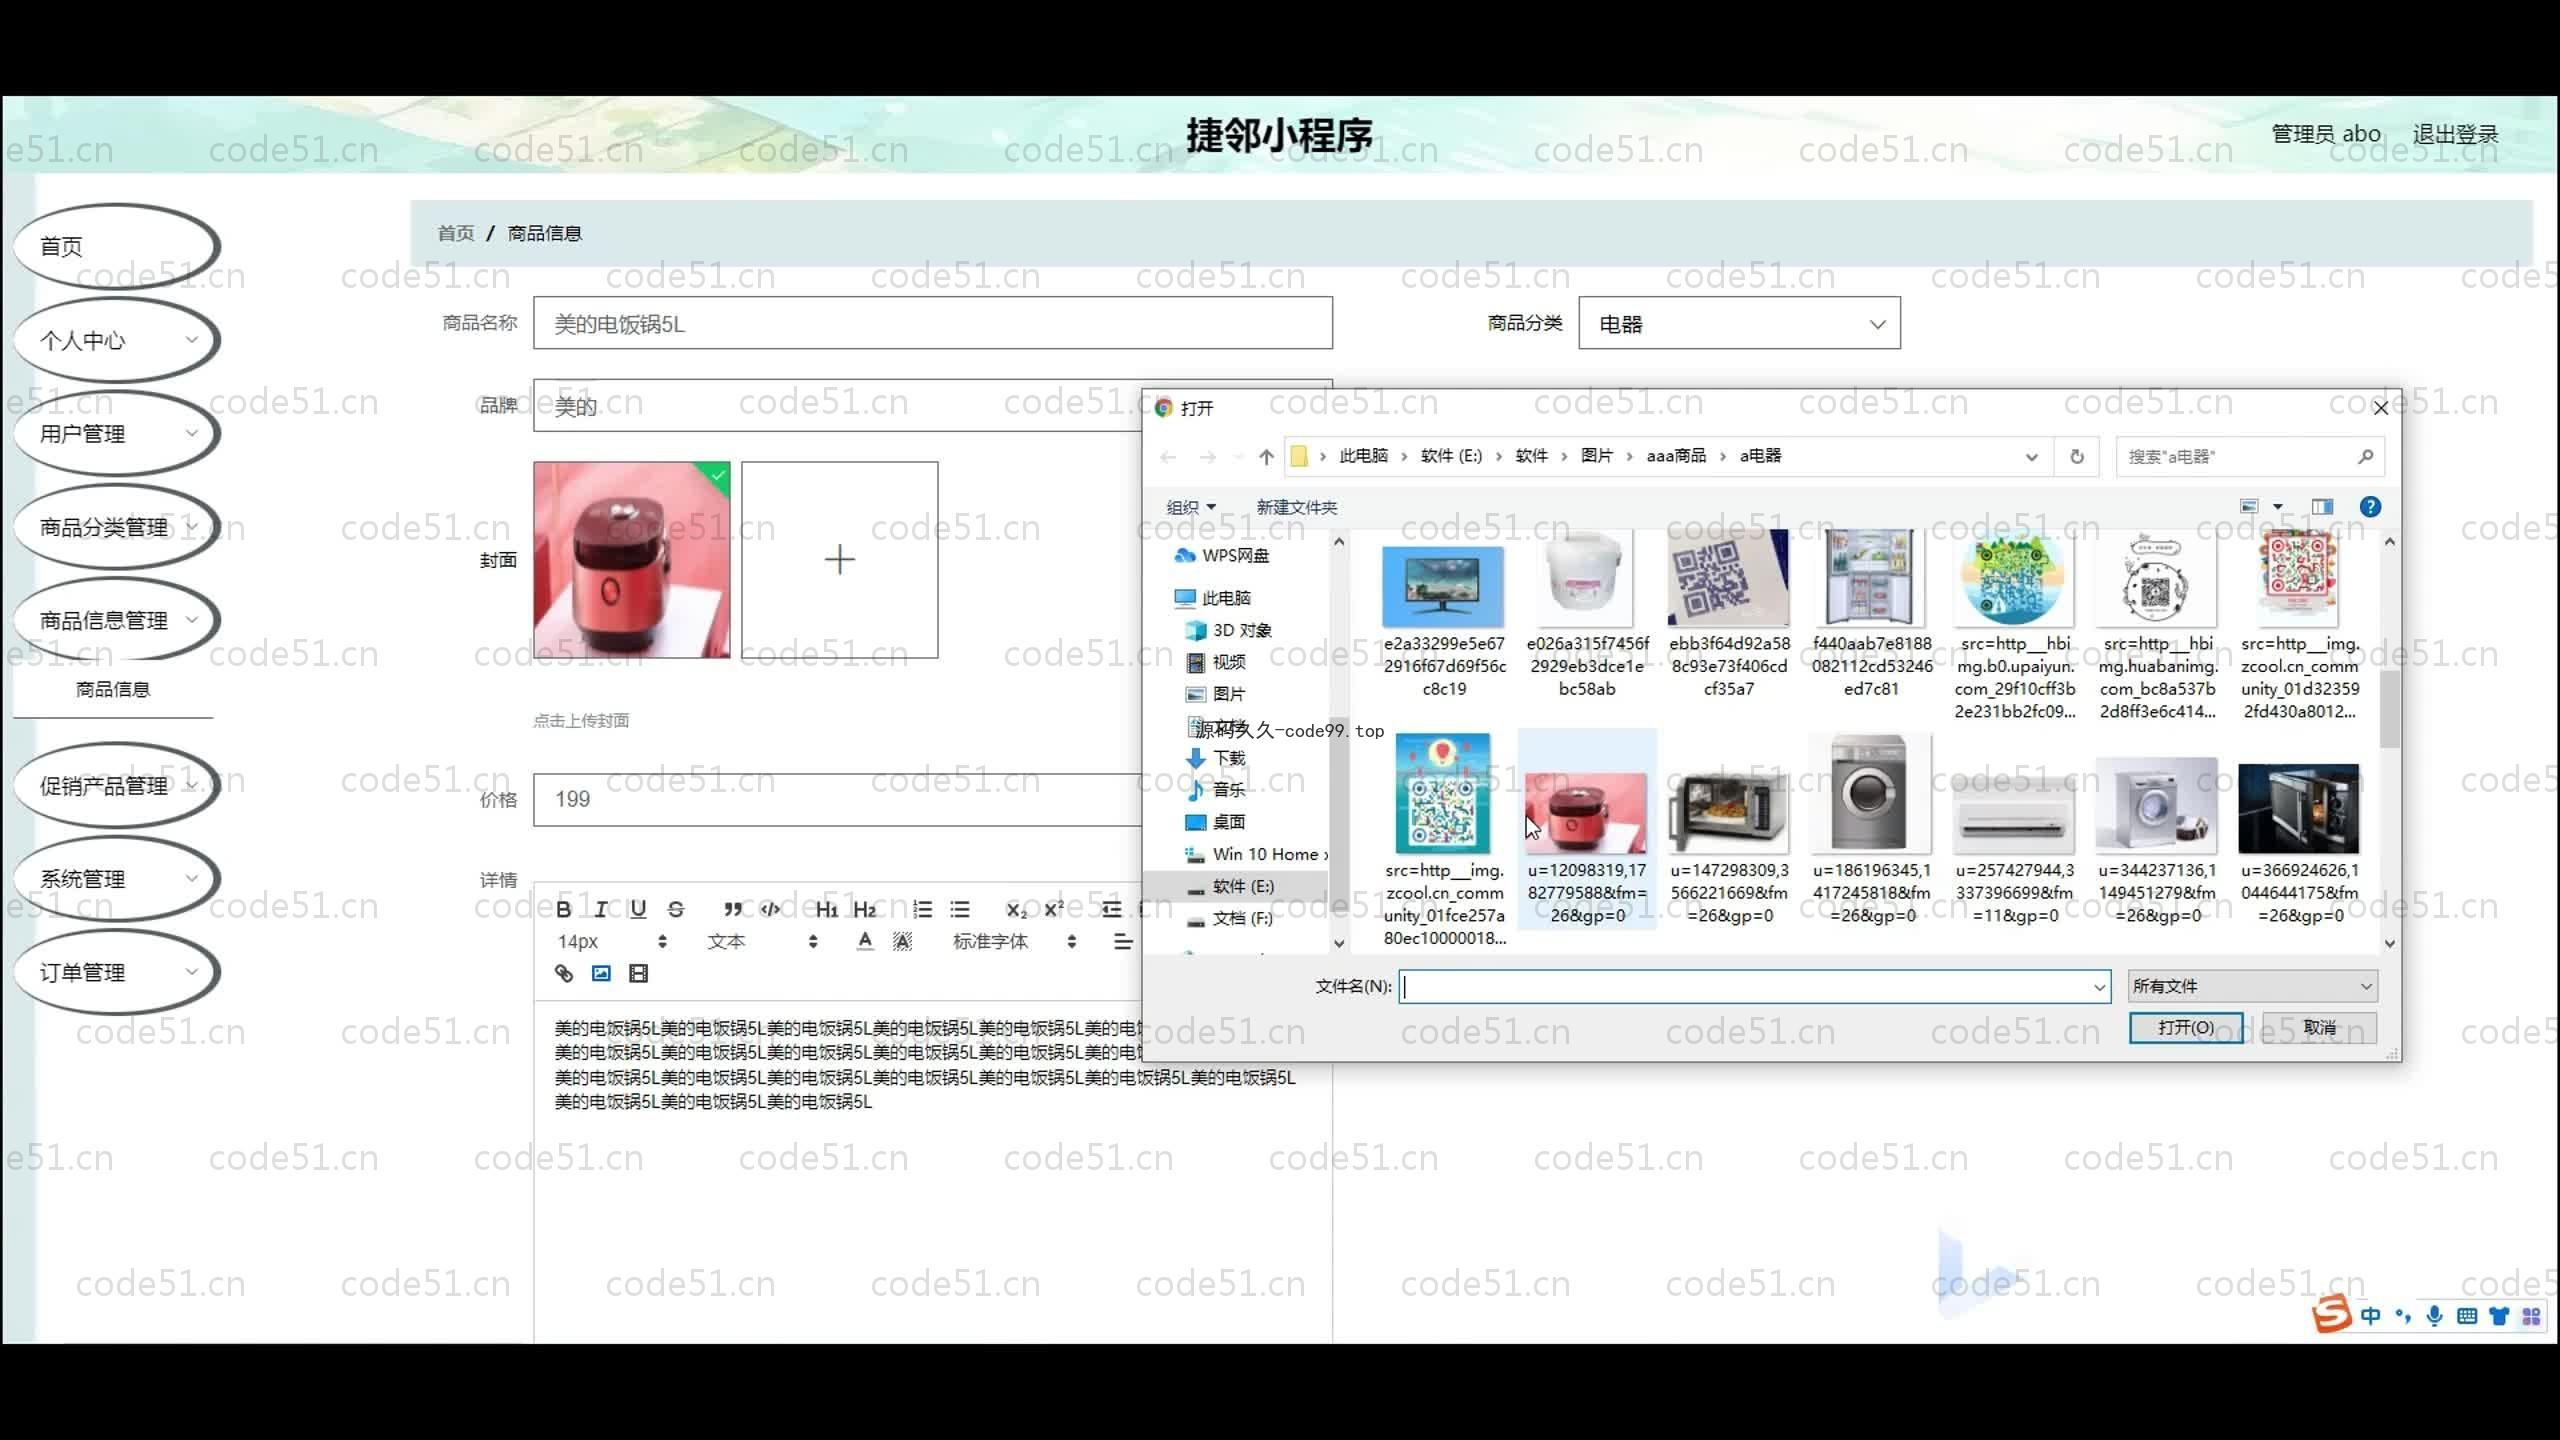
Task: Expand the 个人中心 sidebar menu
Action: pos(117,340)
